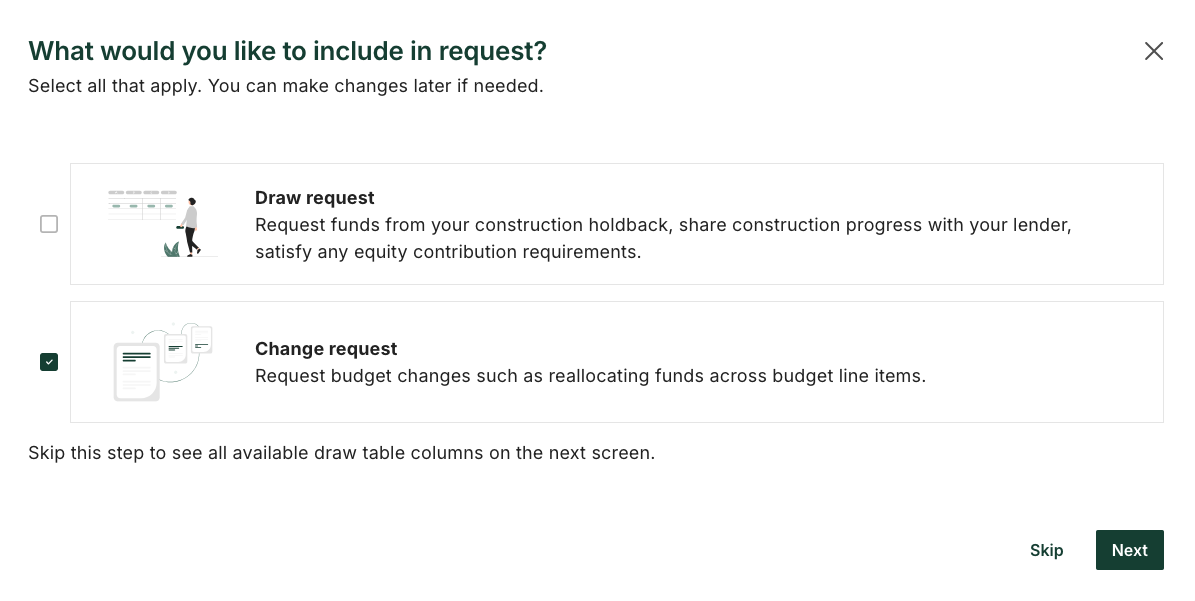Screen dimensions: 1195x601
Task: Click the small linked documents in Change request illustration
Action: click(189, 345)
